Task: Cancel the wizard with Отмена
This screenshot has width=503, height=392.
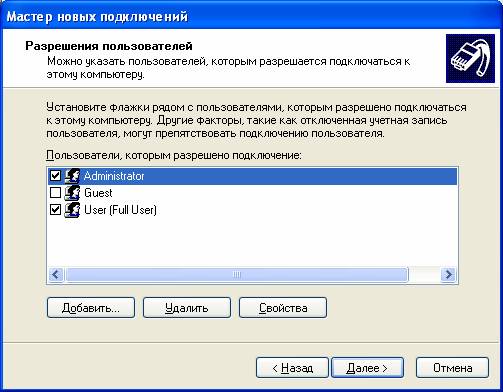Action: coord(453,368)
